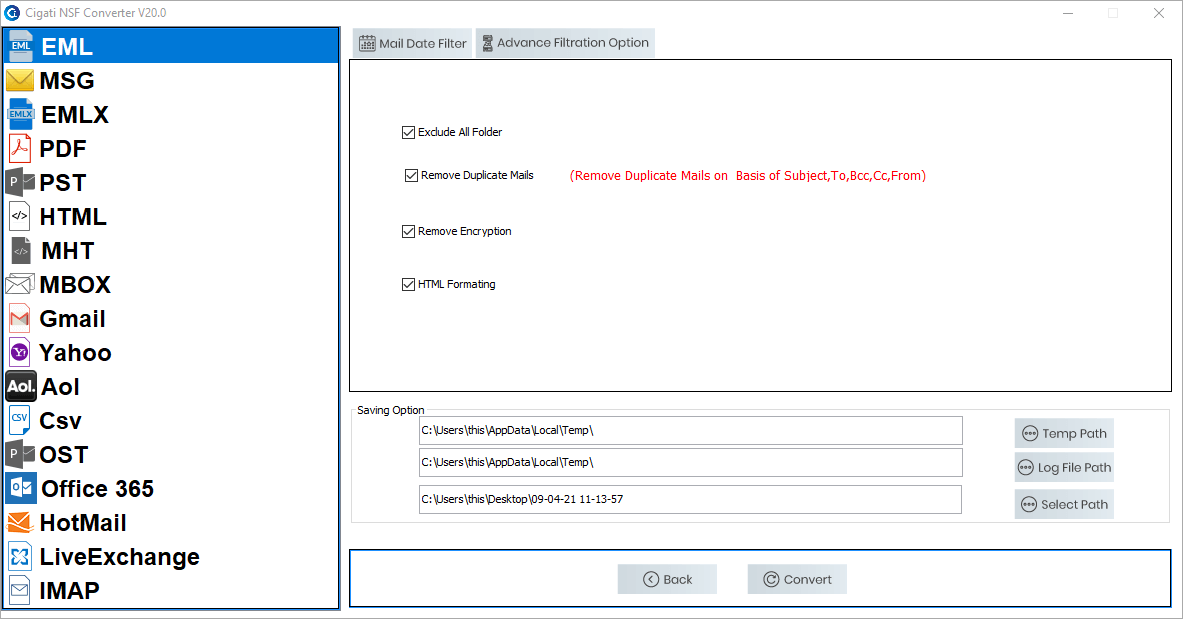This screenshot has width=1183, height=619.
Task: Select the IMAP mail icon
Action: (20, 590)
